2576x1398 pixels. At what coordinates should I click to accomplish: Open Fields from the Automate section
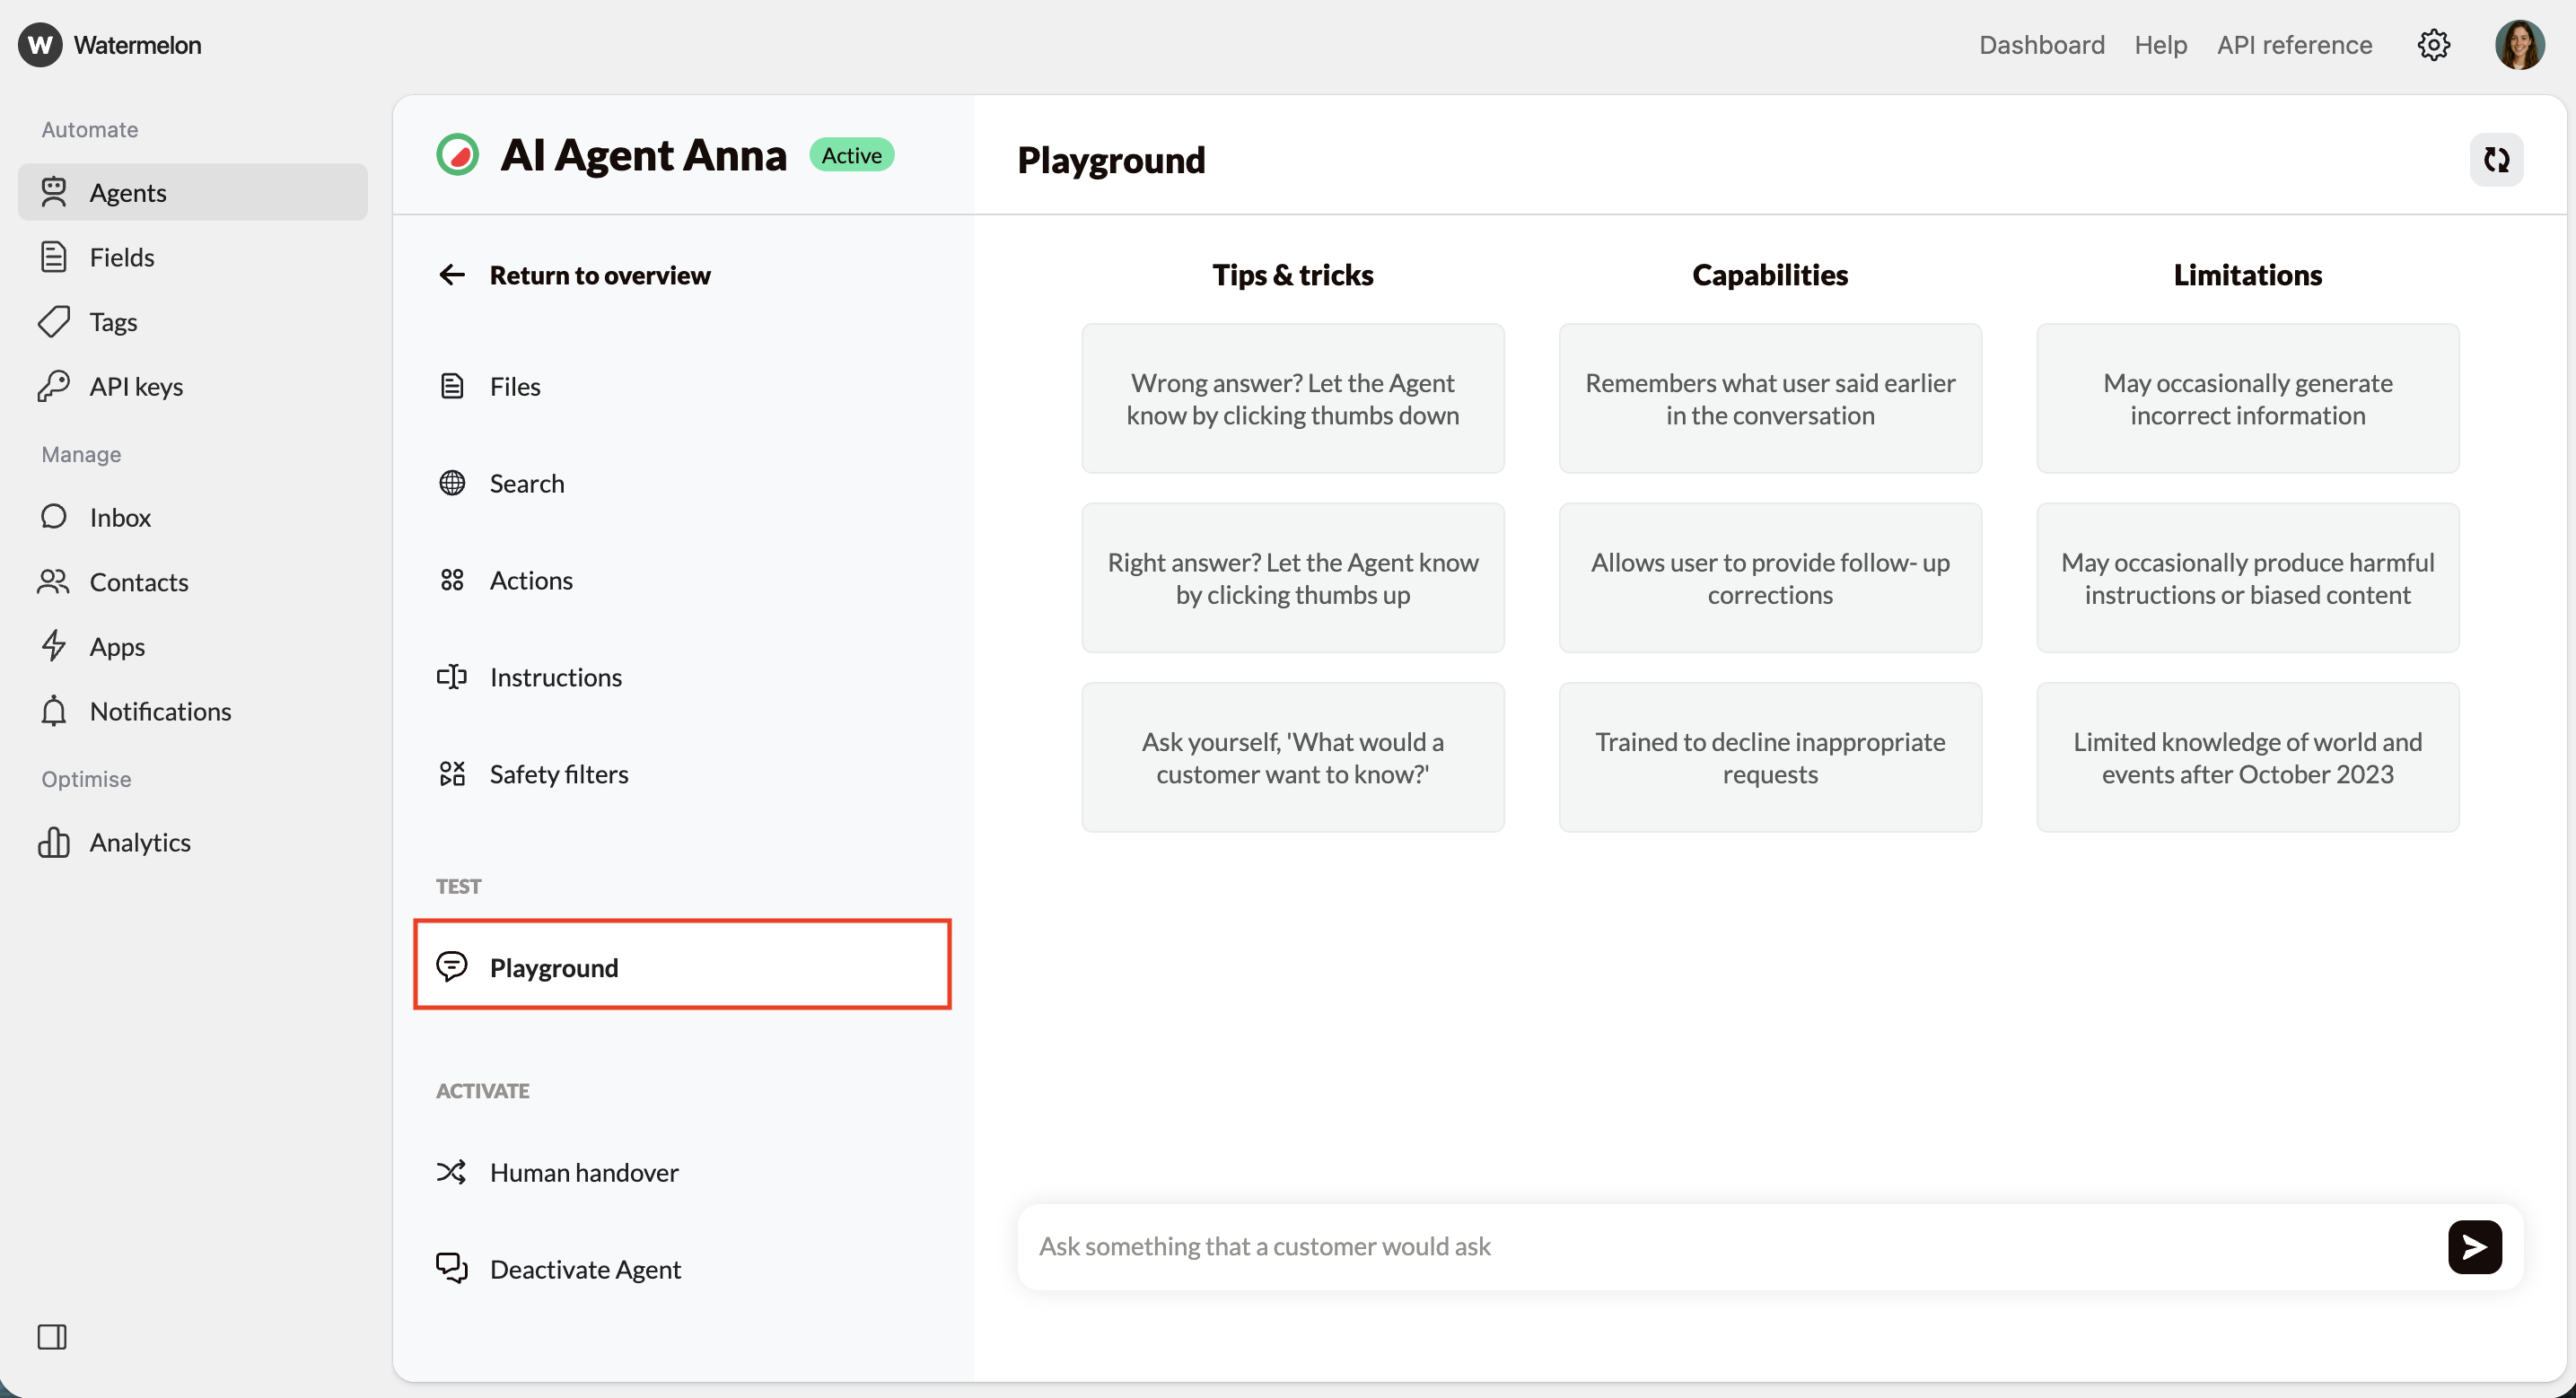120,256
